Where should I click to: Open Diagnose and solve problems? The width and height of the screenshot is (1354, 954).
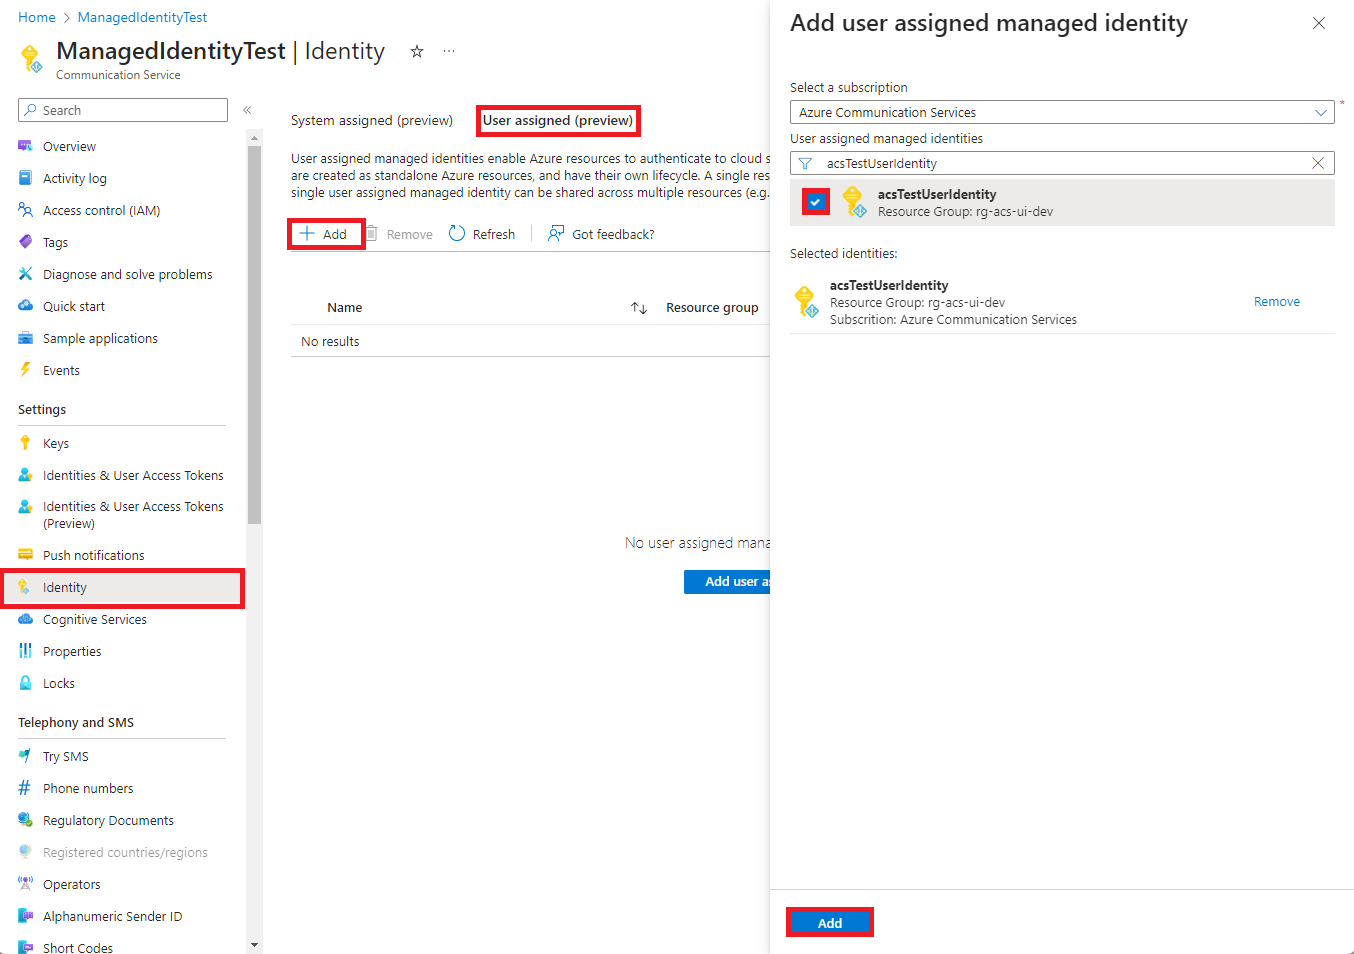127,274
